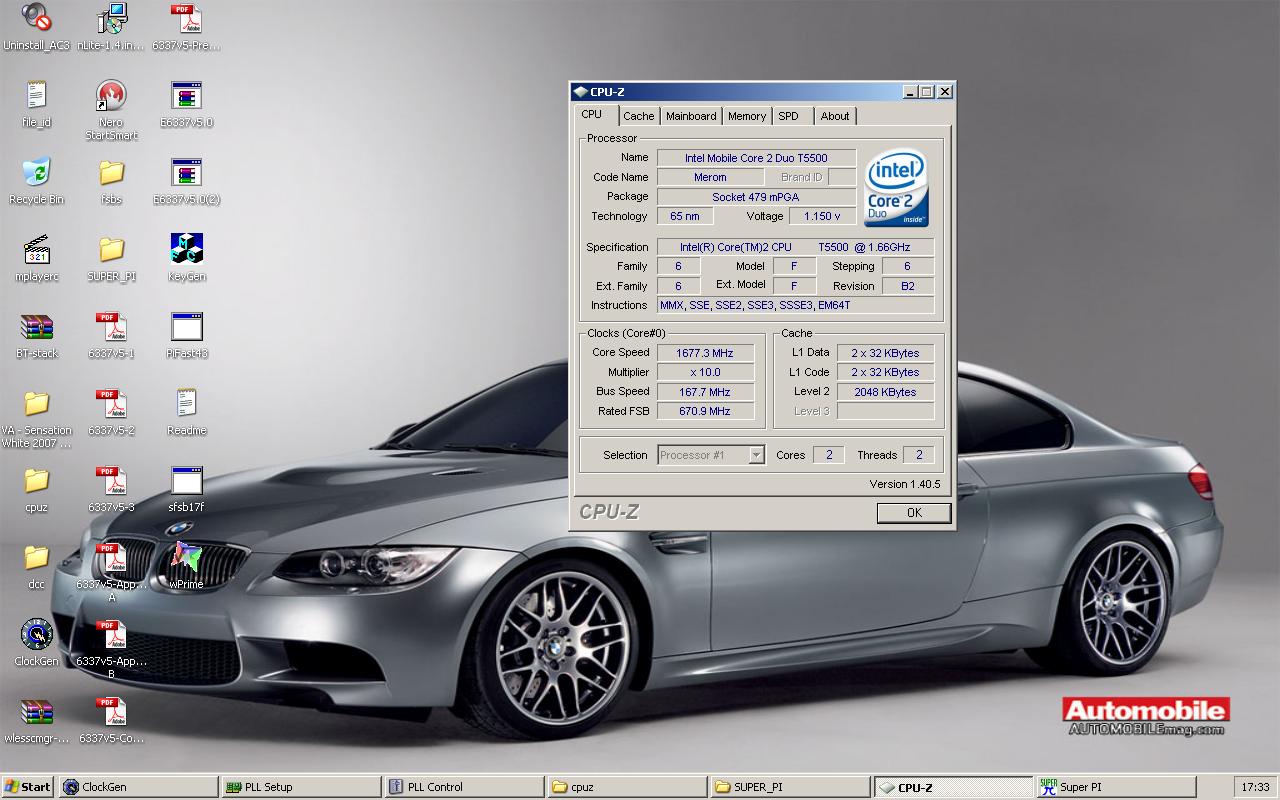Open the 6337v5-2 PDF icon
This screenshot has width=1280, height=800.
click(112, 403)
